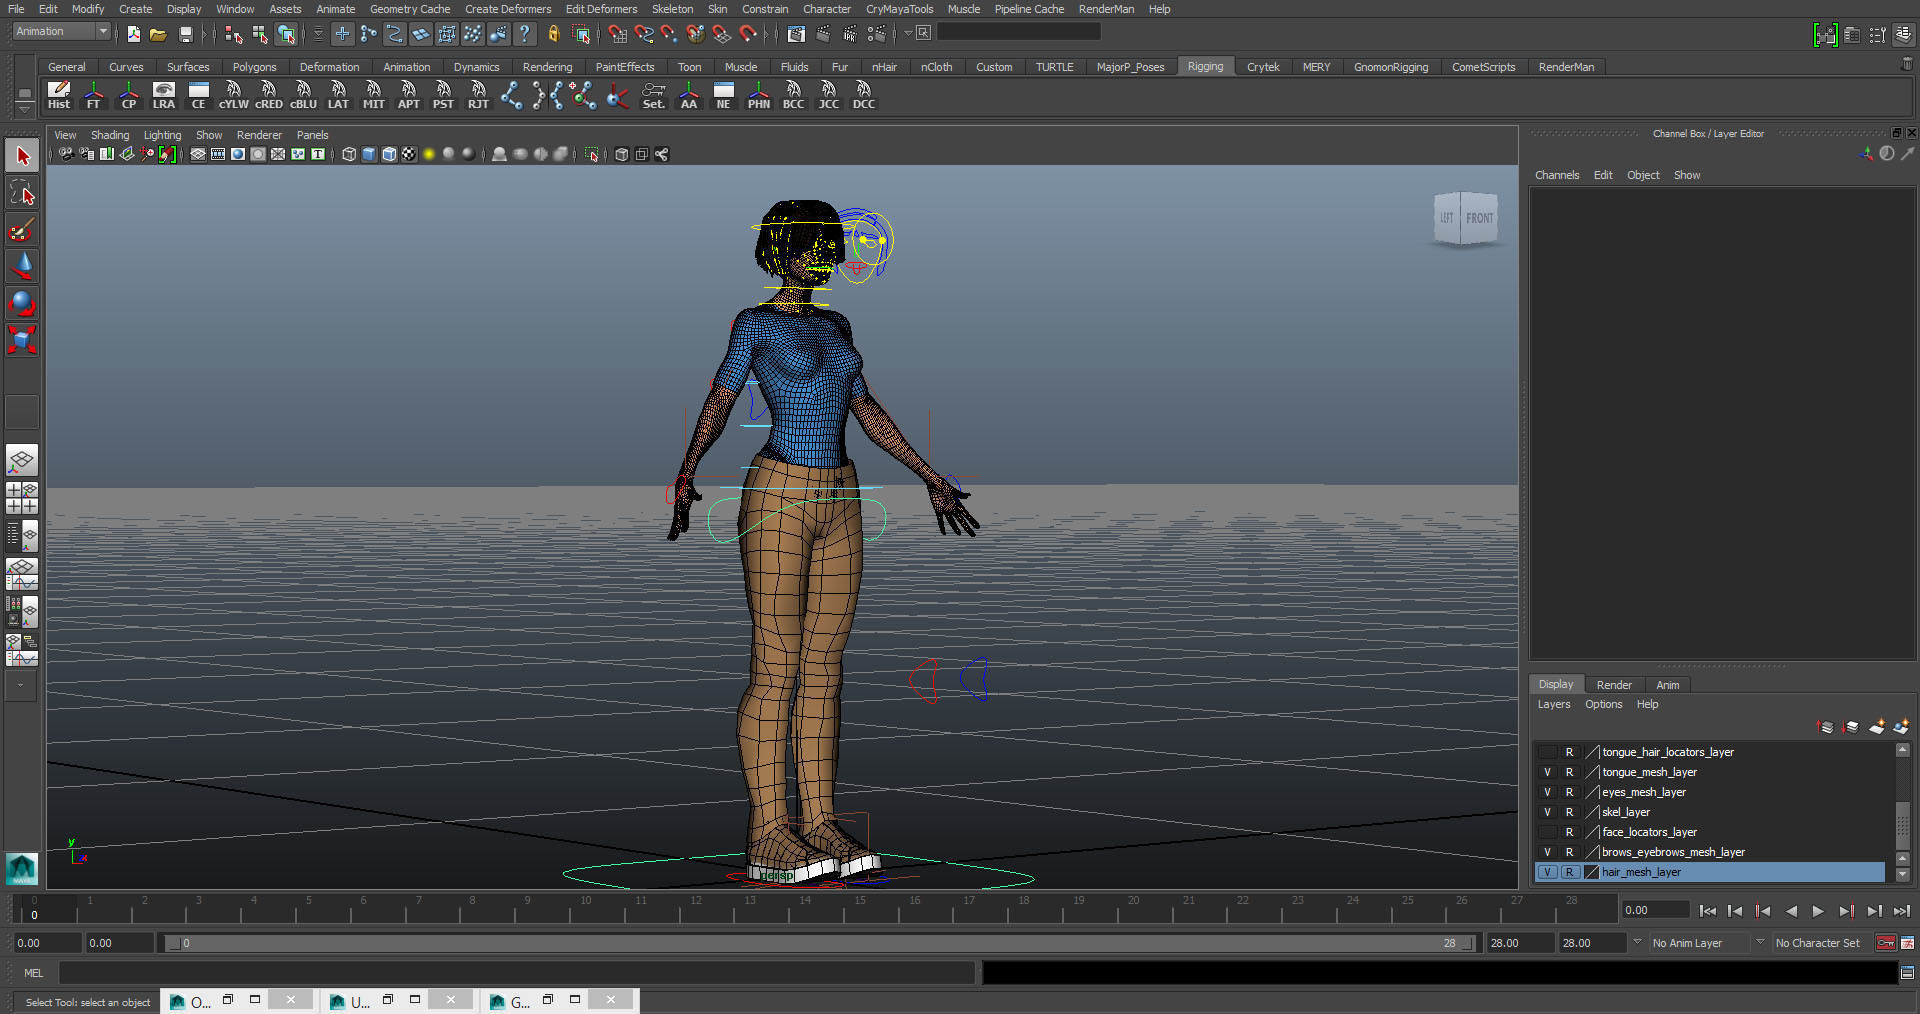The width and height of the screenshot is (1920, 1014).
Task: Show the tongue_hair_locators_layer using its visibility box
Action: tap(1547, 752)
